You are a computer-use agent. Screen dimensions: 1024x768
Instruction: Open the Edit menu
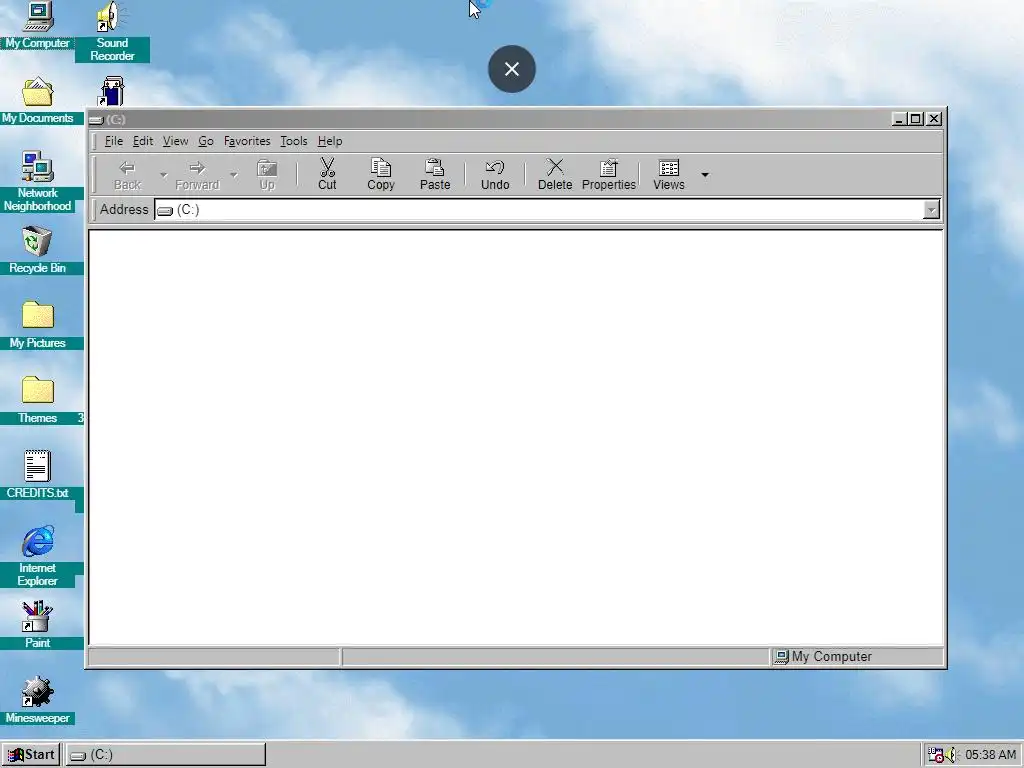point(143,141)
